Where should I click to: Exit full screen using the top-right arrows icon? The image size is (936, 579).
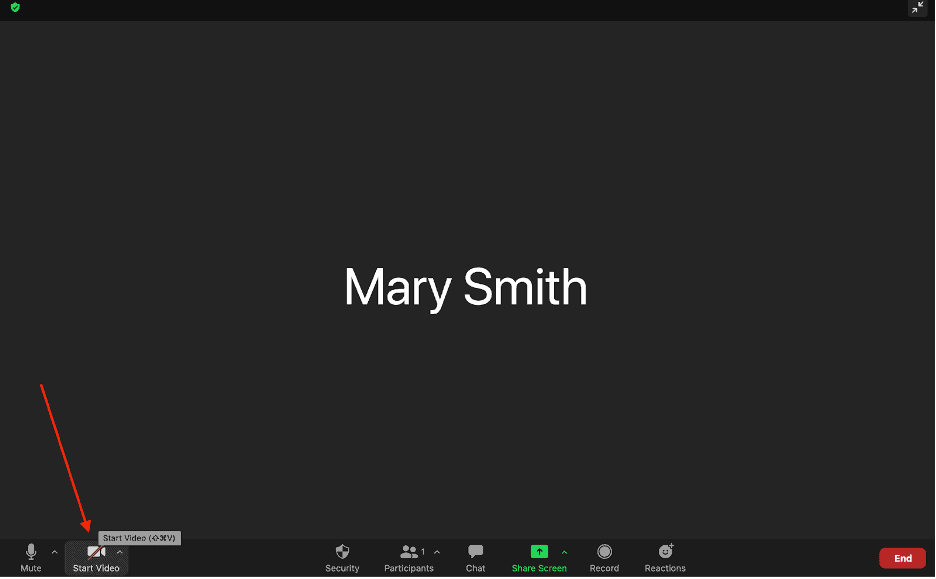(x=917, y=8)
